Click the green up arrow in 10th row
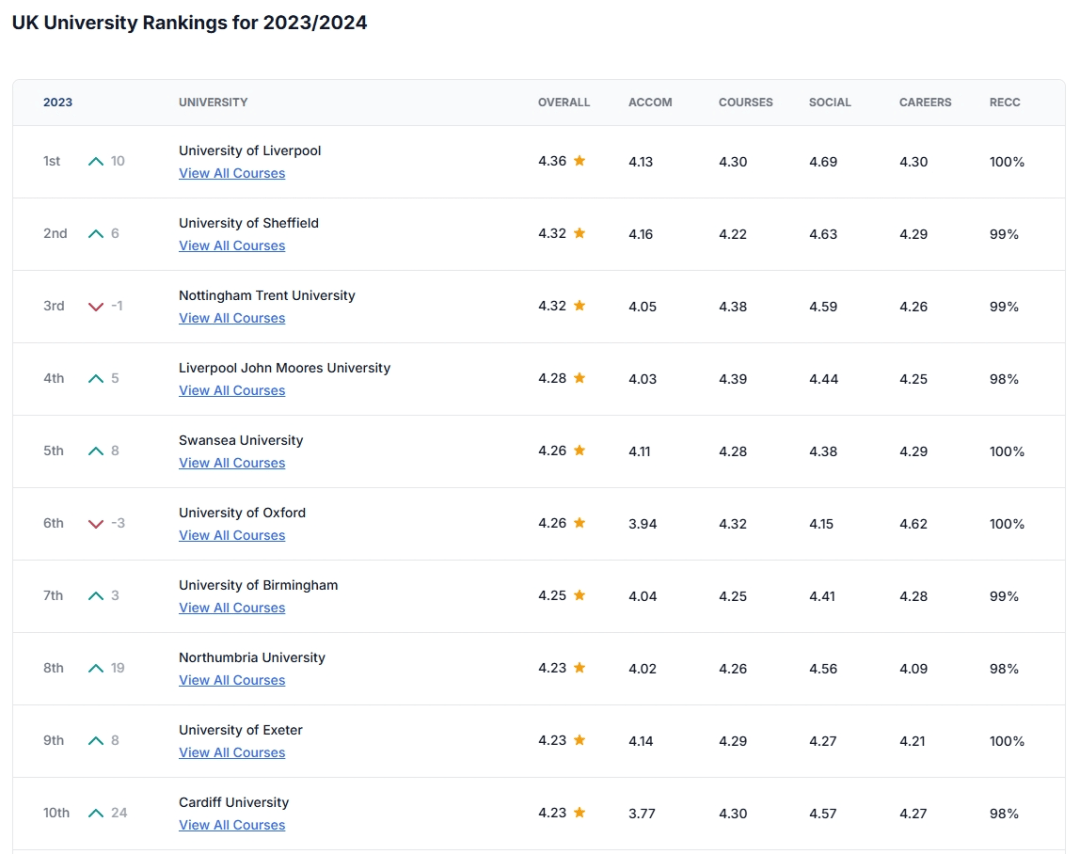 (96, 813)
